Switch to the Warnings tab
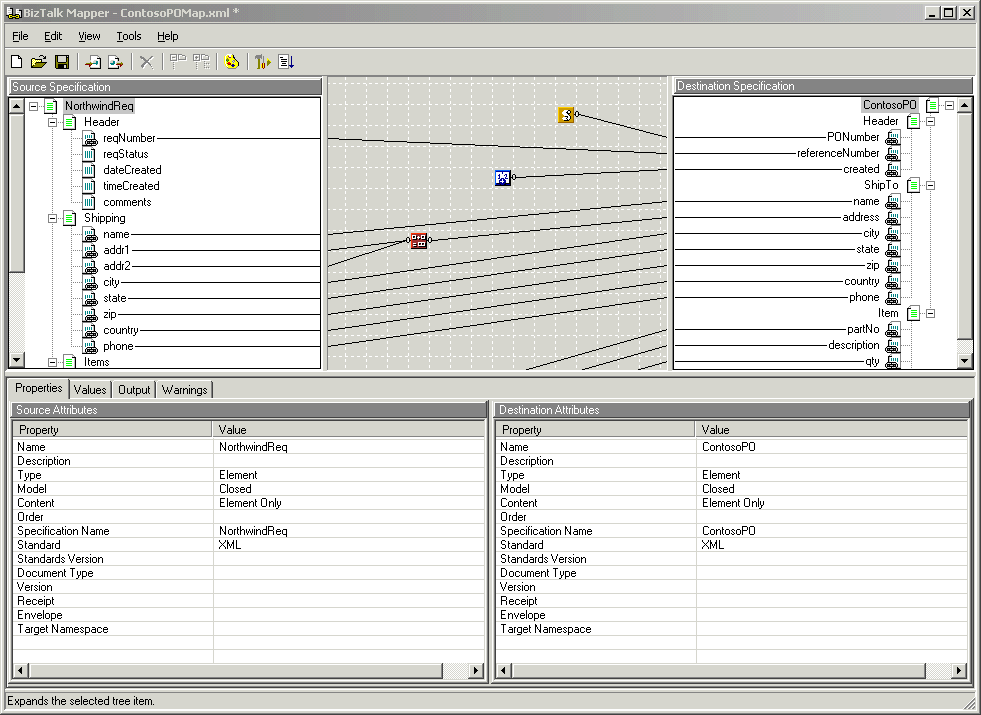 pos(185,390)
